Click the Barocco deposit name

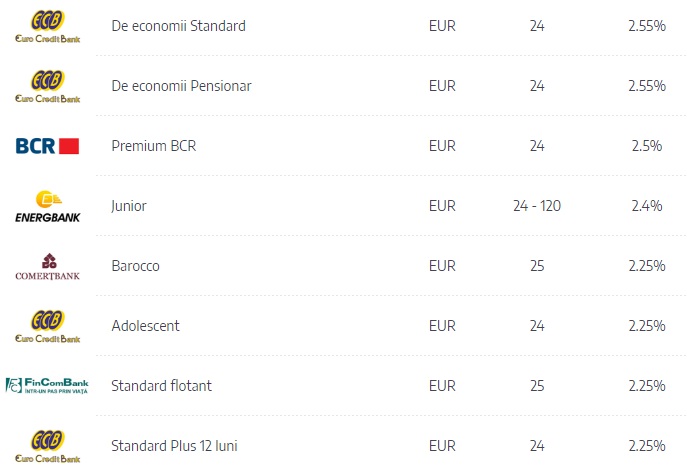point(135,266)
